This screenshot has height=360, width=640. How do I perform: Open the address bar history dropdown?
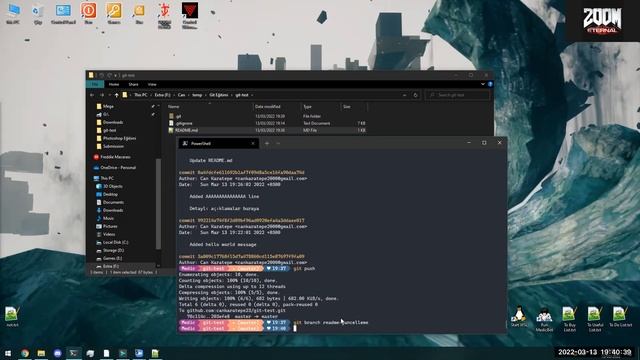(x=404, y=95)
